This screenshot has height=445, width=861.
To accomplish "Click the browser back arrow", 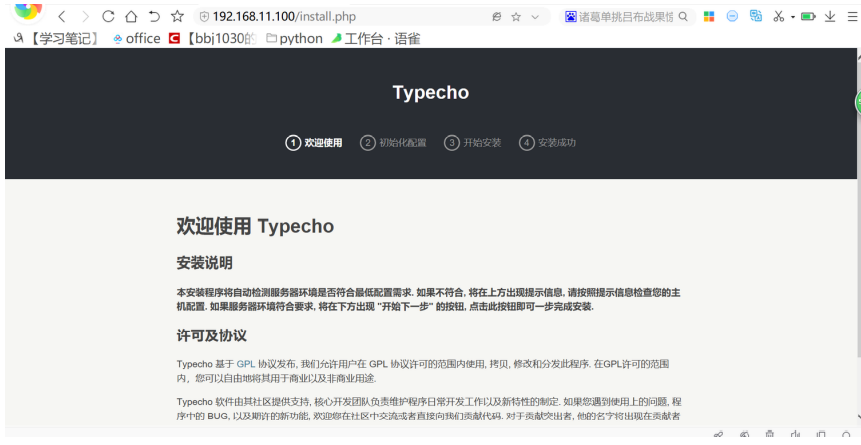I will 62,17.
